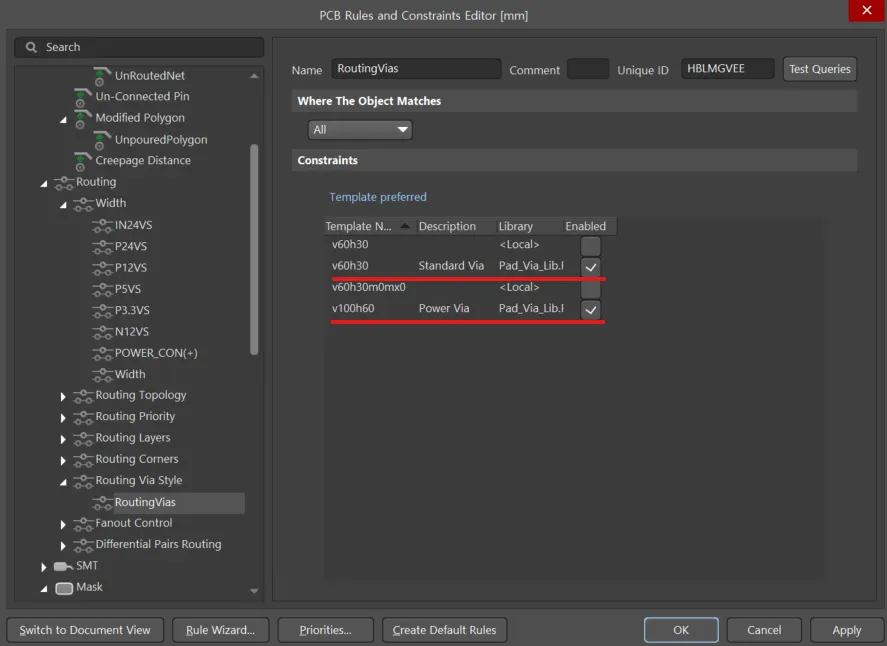
Task: Click the N12VS width rule icon
Action: 102,332
